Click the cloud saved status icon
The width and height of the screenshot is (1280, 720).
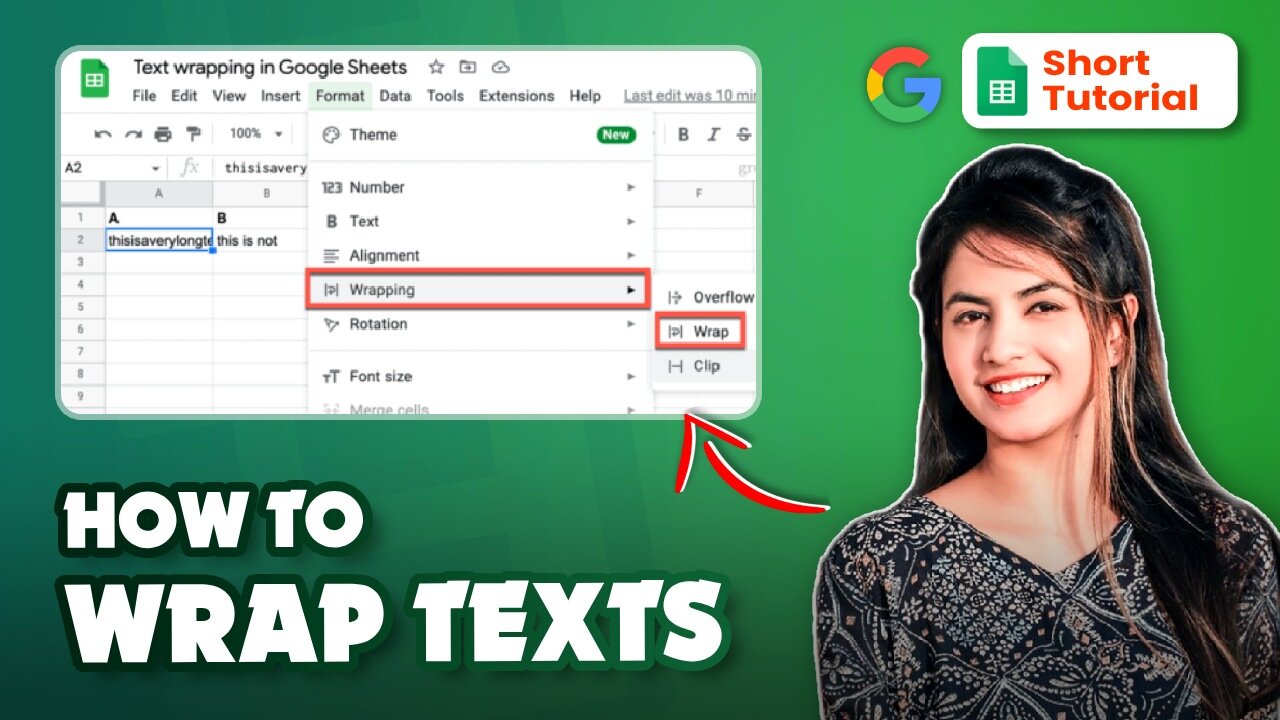click(x=501, y=67)
